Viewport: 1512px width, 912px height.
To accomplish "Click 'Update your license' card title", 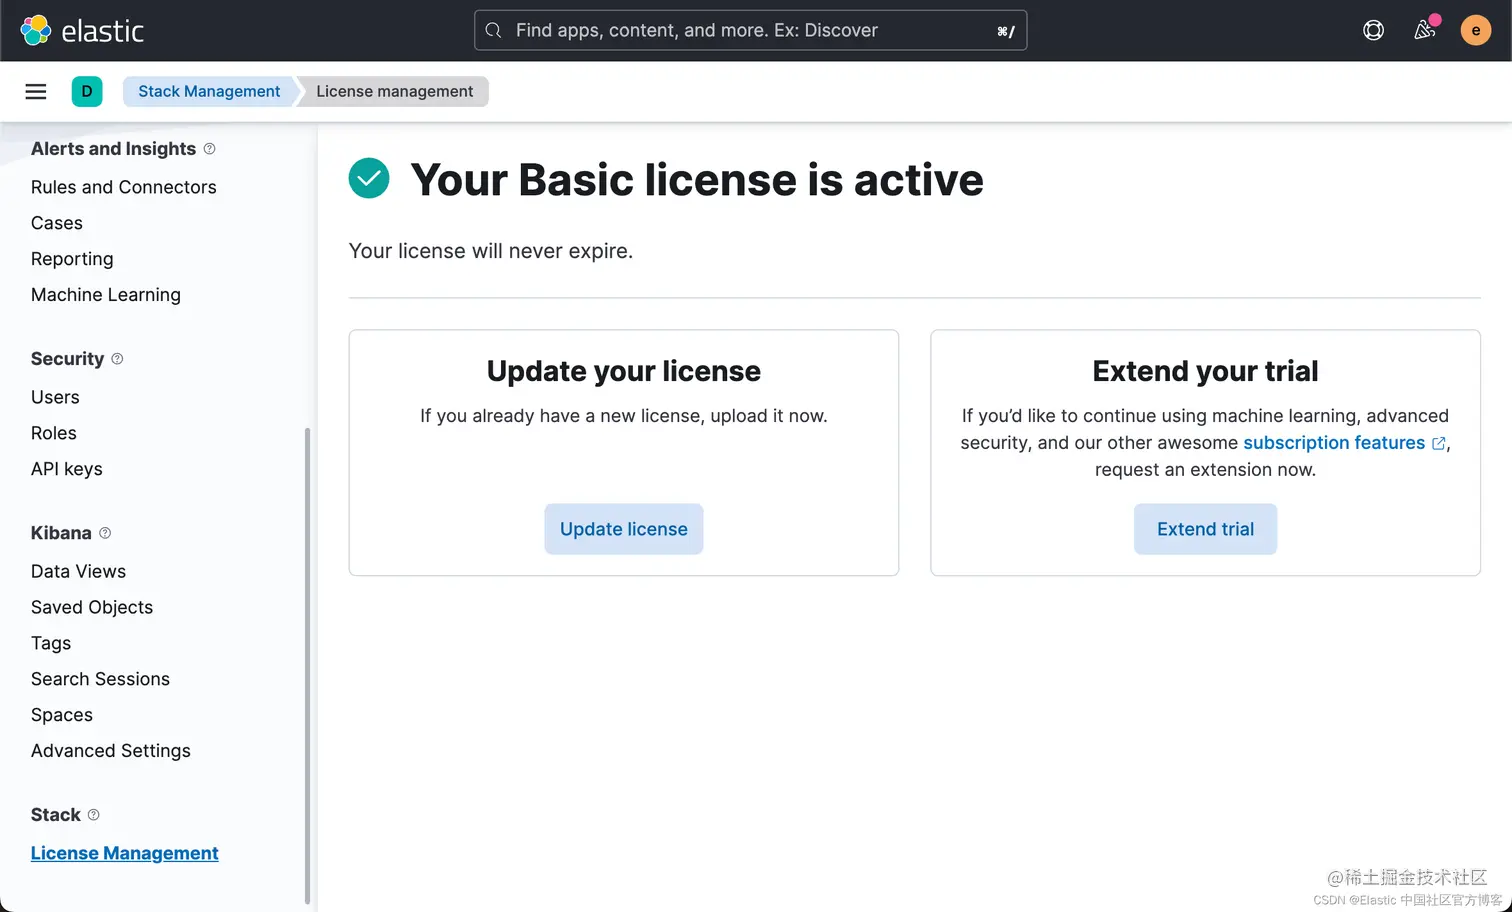I will (624, 371).
